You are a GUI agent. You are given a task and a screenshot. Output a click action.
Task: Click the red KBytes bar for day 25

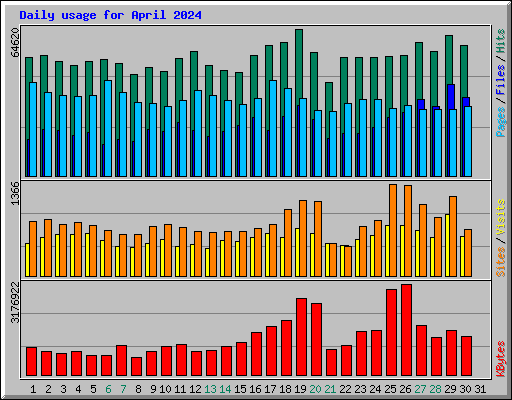[392, 333]
